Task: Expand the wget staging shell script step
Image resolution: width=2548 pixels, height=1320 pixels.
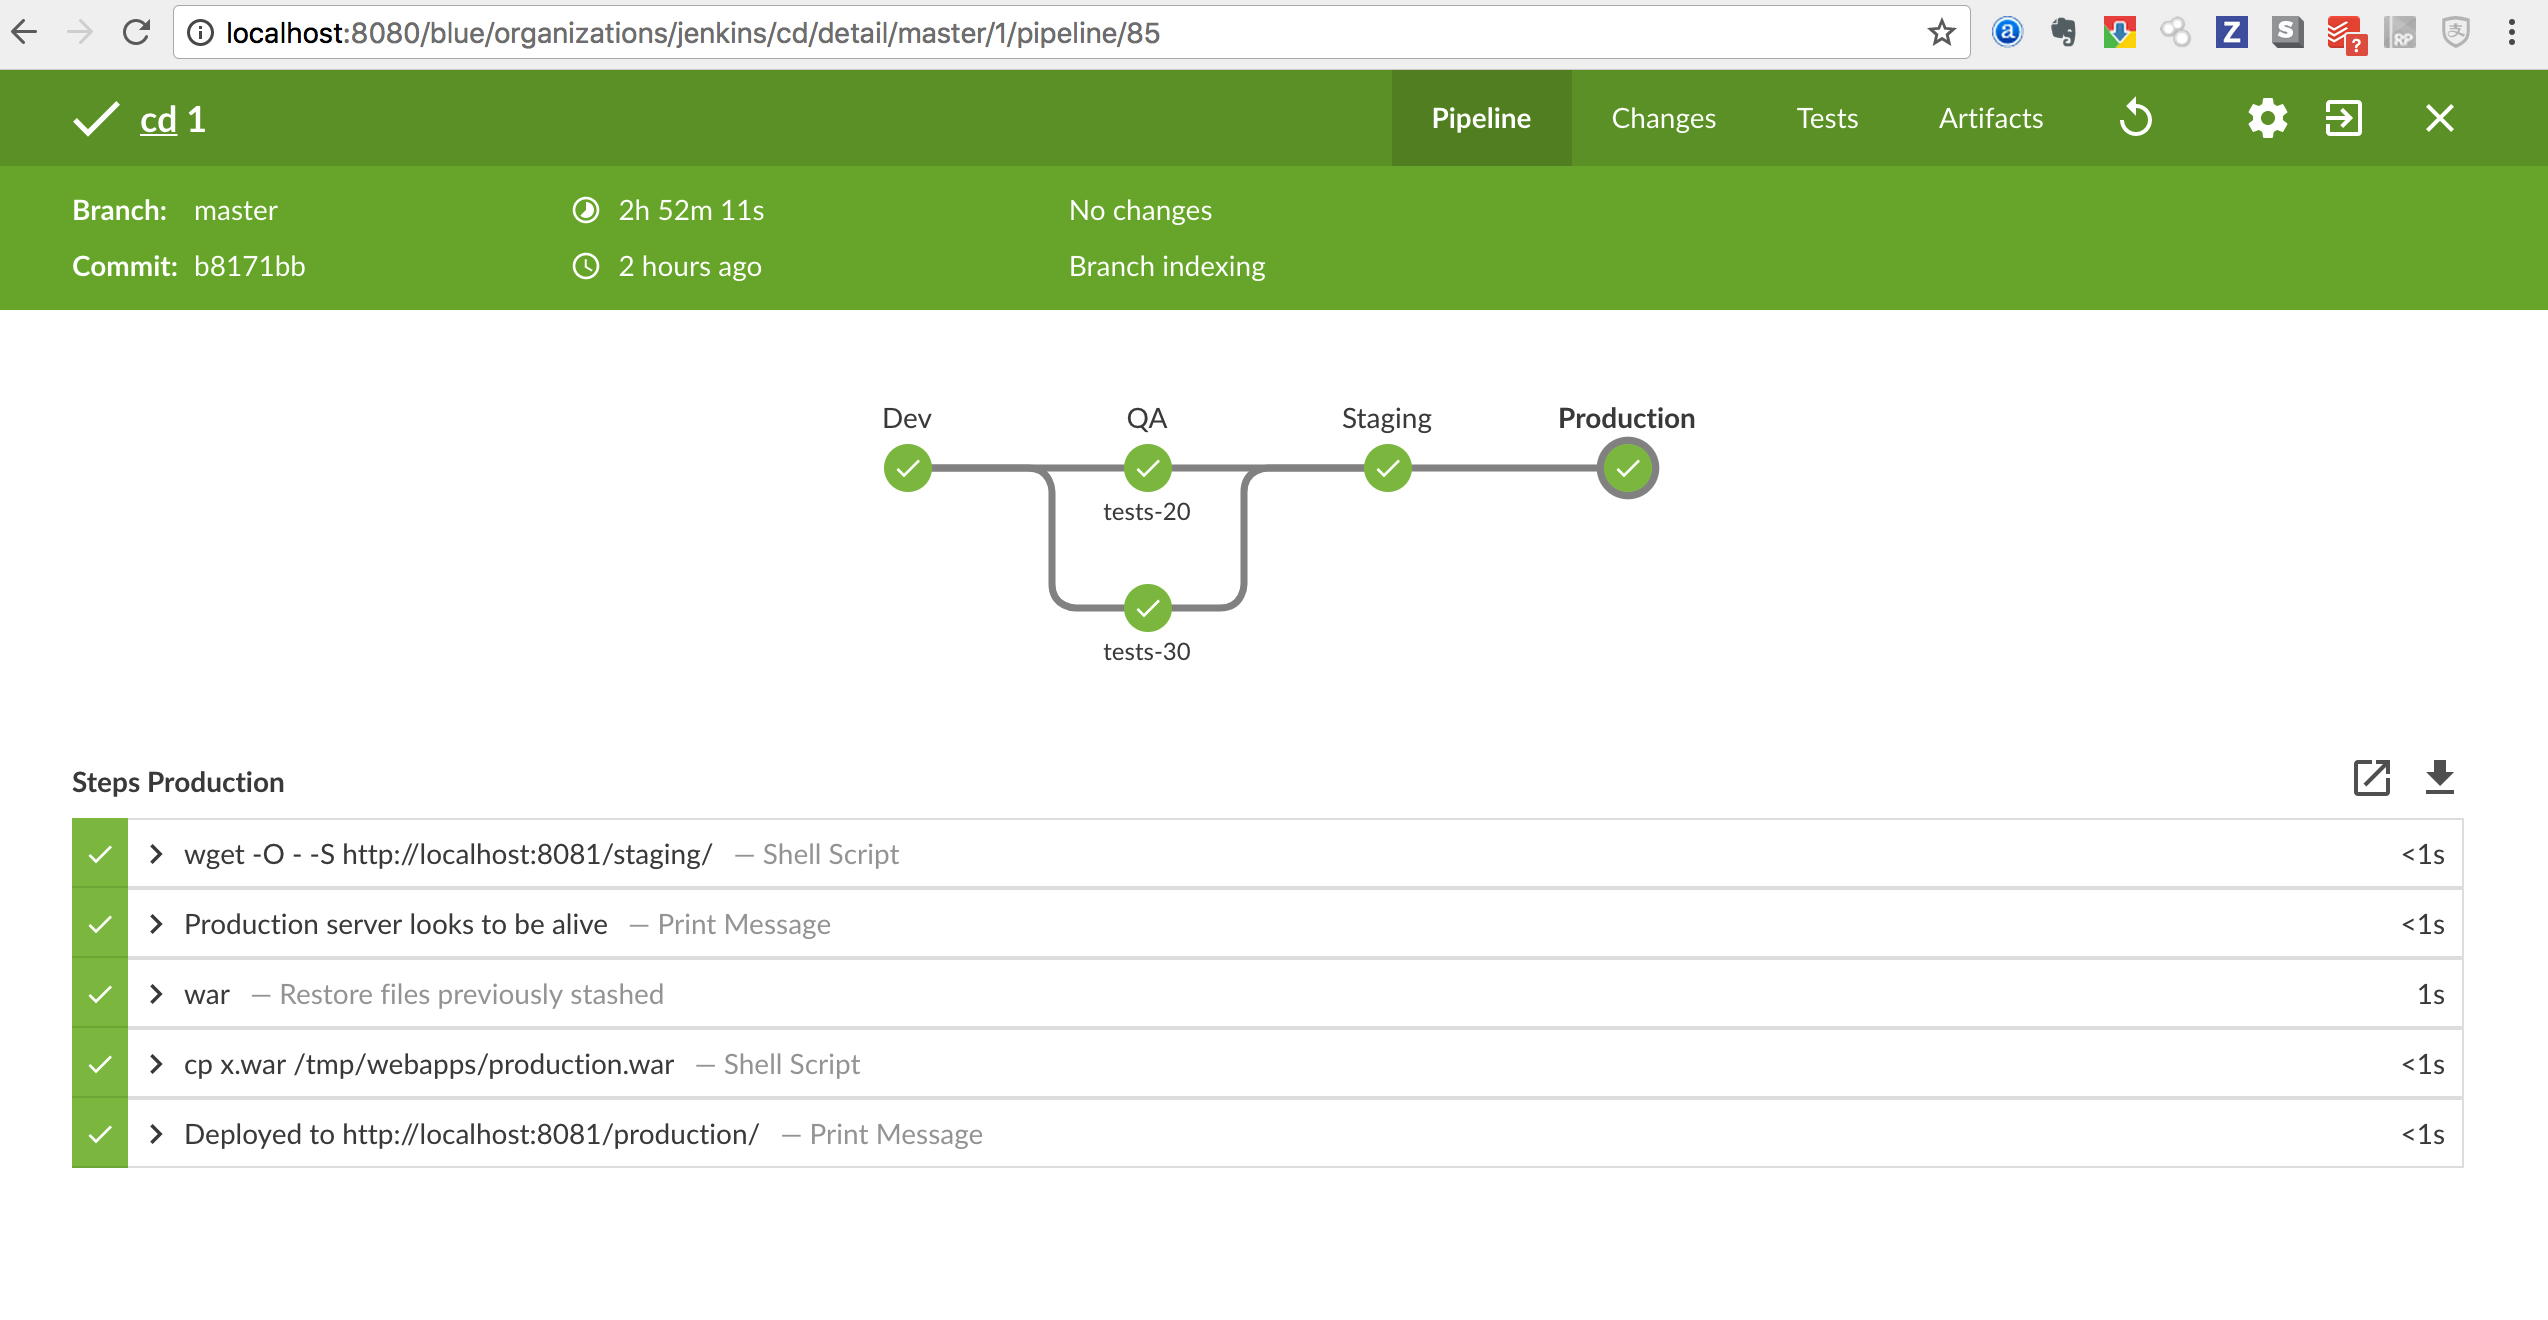Action: 156,854
